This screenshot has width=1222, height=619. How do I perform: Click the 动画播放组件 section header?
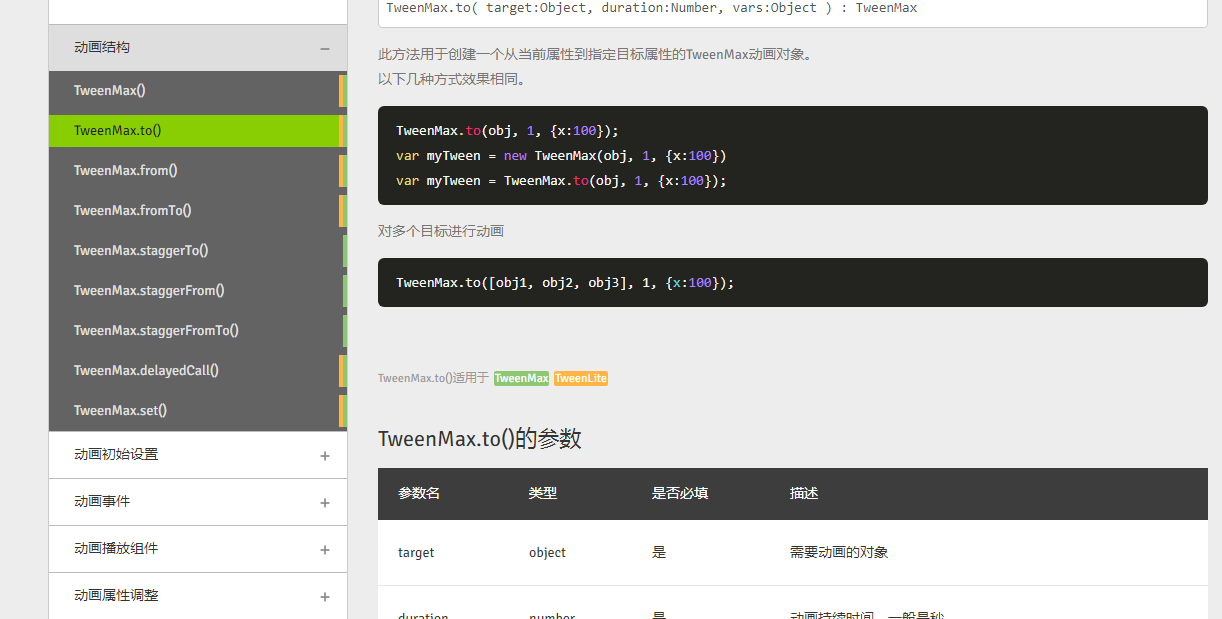198,549
